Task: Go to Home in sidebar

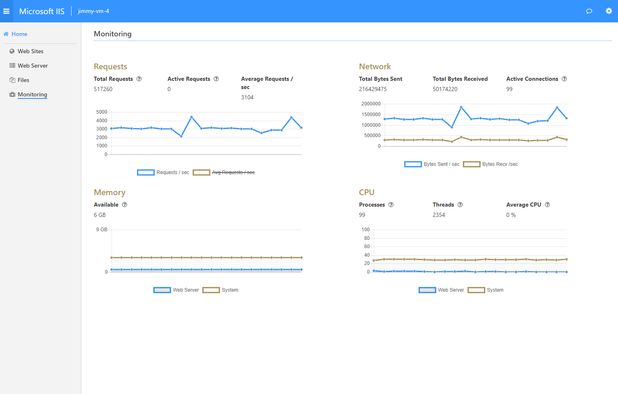Action: 19,34
